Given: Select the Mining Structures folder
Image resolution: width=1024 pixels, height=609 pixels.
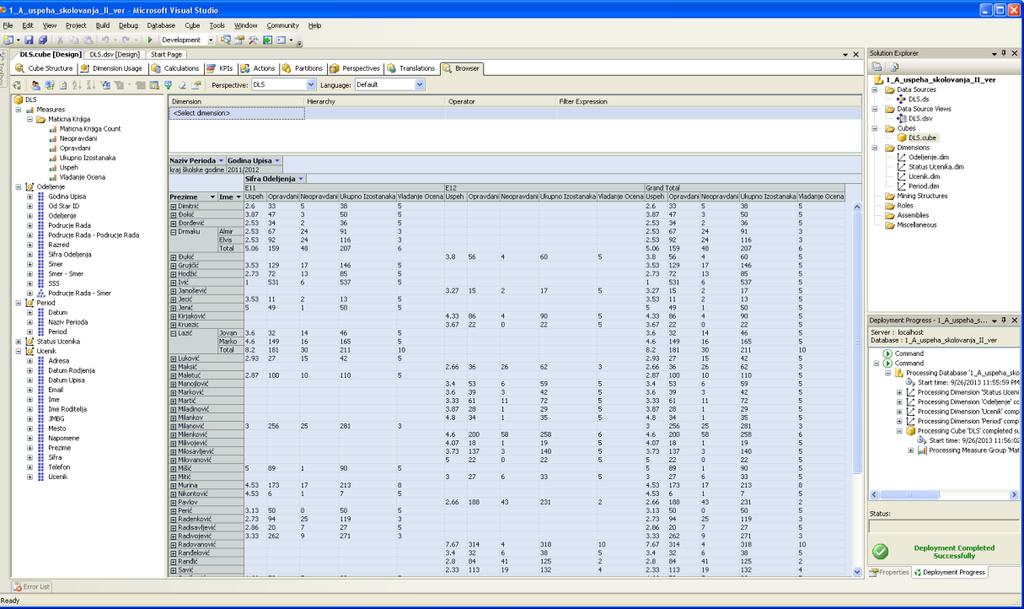Looking at the screenshot, I should [922, 196].
